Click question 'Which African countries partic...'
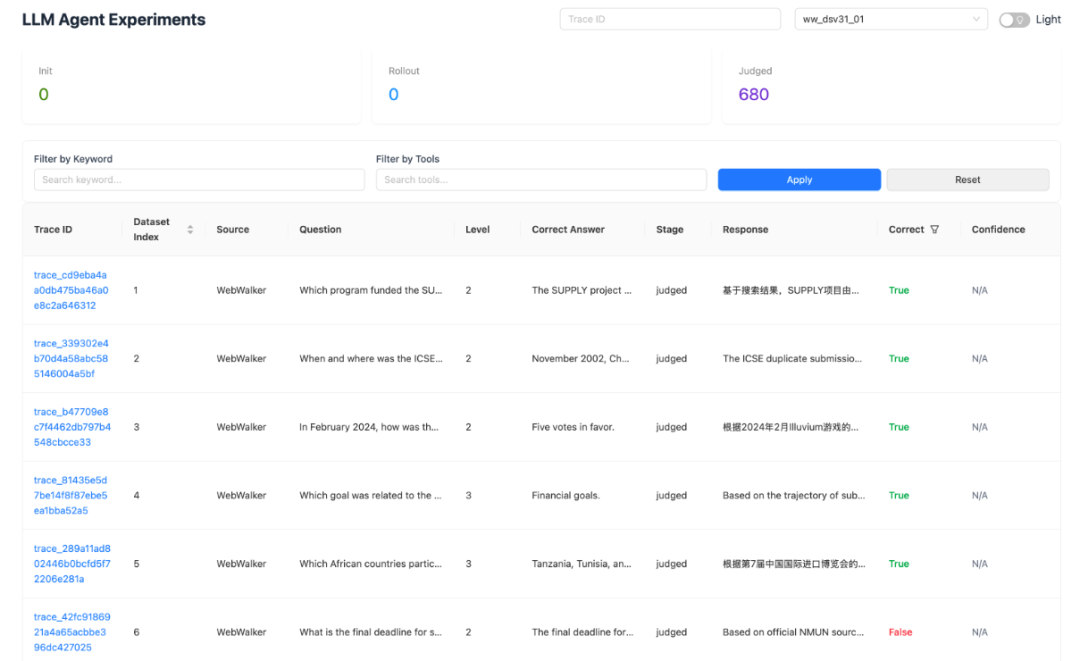The height and width of the screenshot is (661, 1080). click(x=371, y=563)
